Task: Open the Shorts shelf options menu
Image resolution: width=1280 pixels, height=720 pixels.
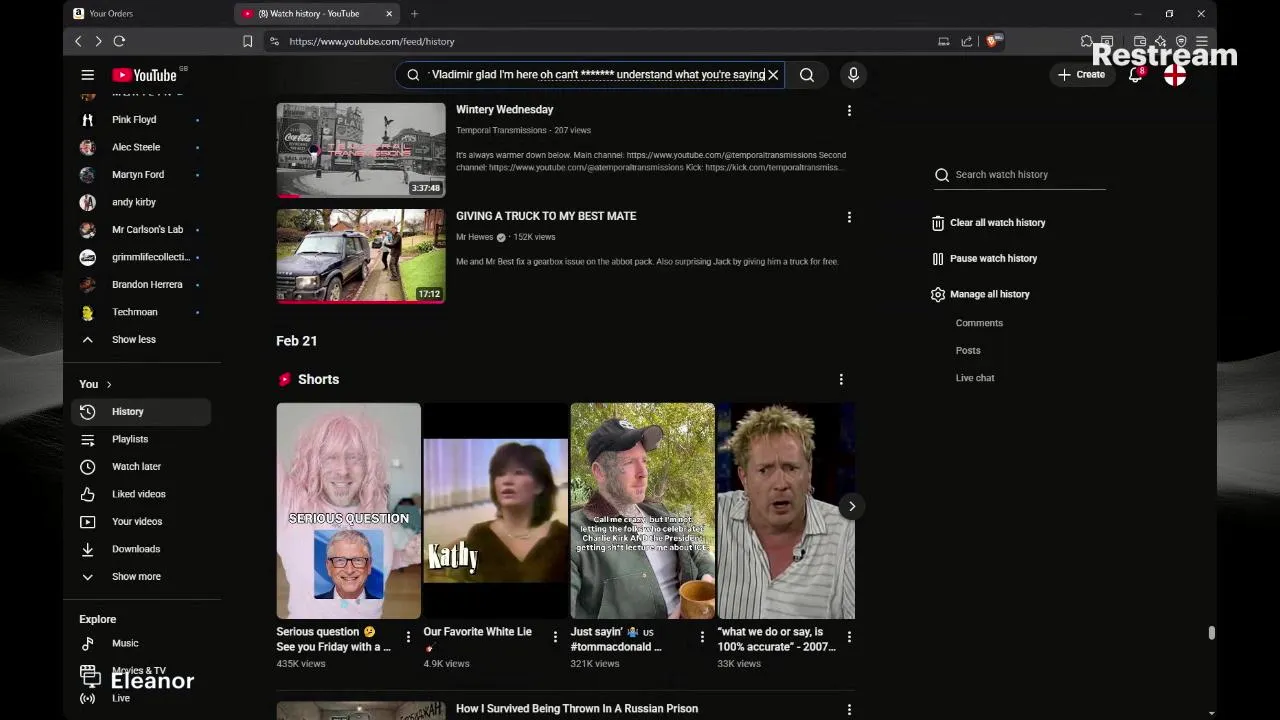Action: tap(841, 380)
